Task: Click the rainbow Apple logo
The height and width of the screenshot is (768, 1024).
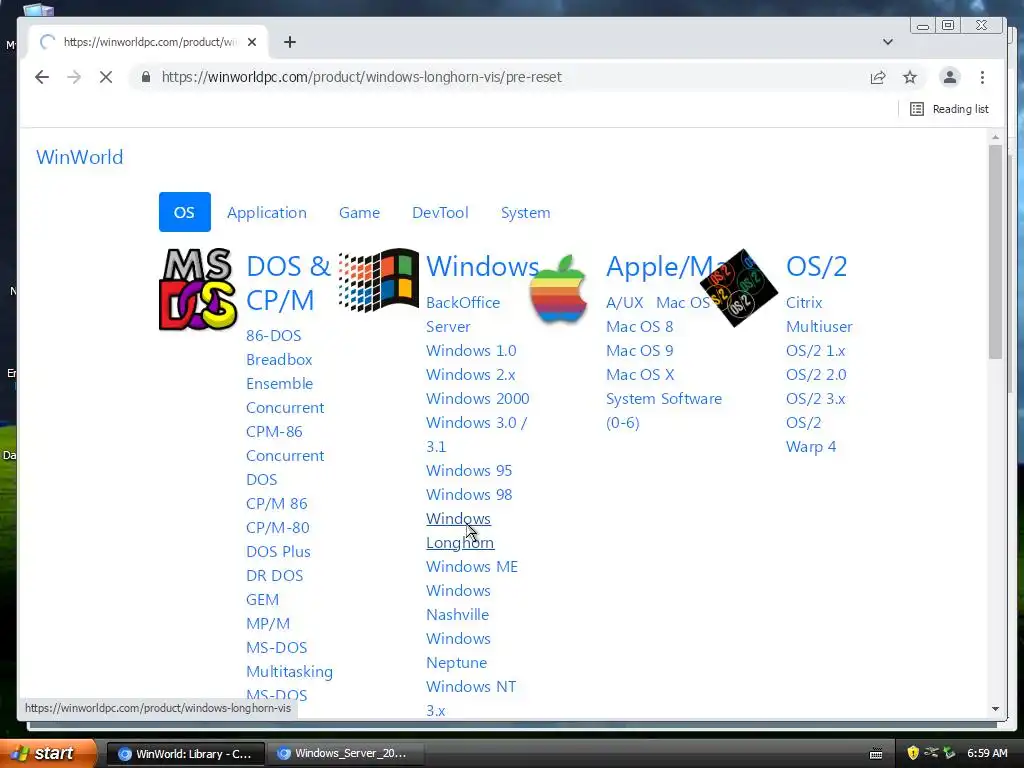Action: pos(558,289)
